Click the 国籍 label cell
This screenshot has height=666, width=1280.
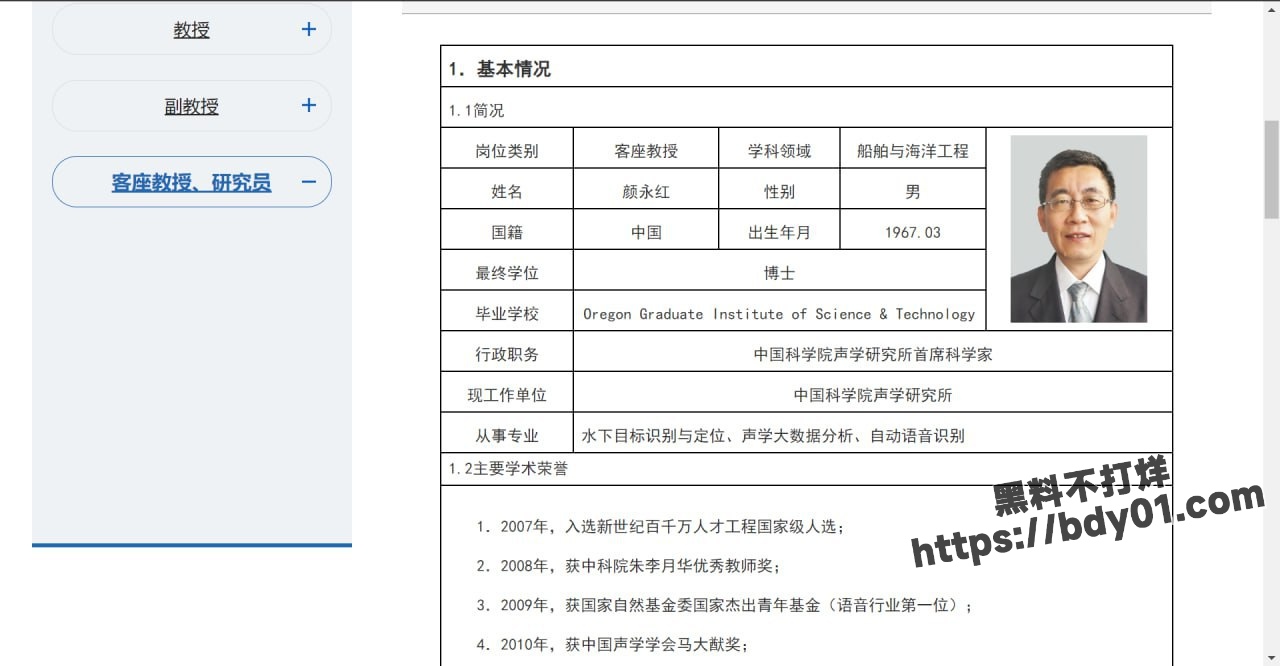(x=507, y=230)
